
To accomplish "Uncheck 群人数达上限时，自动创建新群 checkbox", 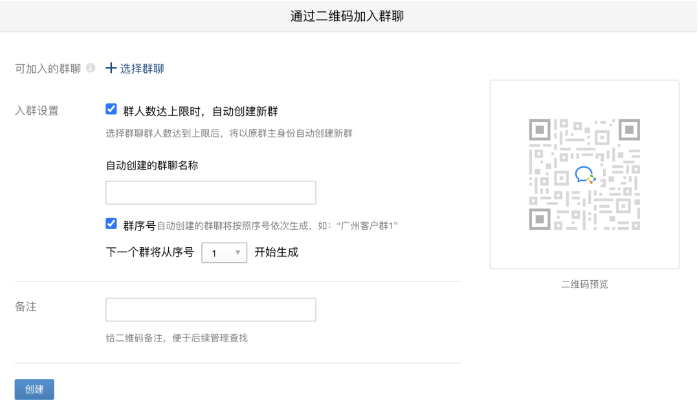I will pyautogui.click(x=111, y=110).
